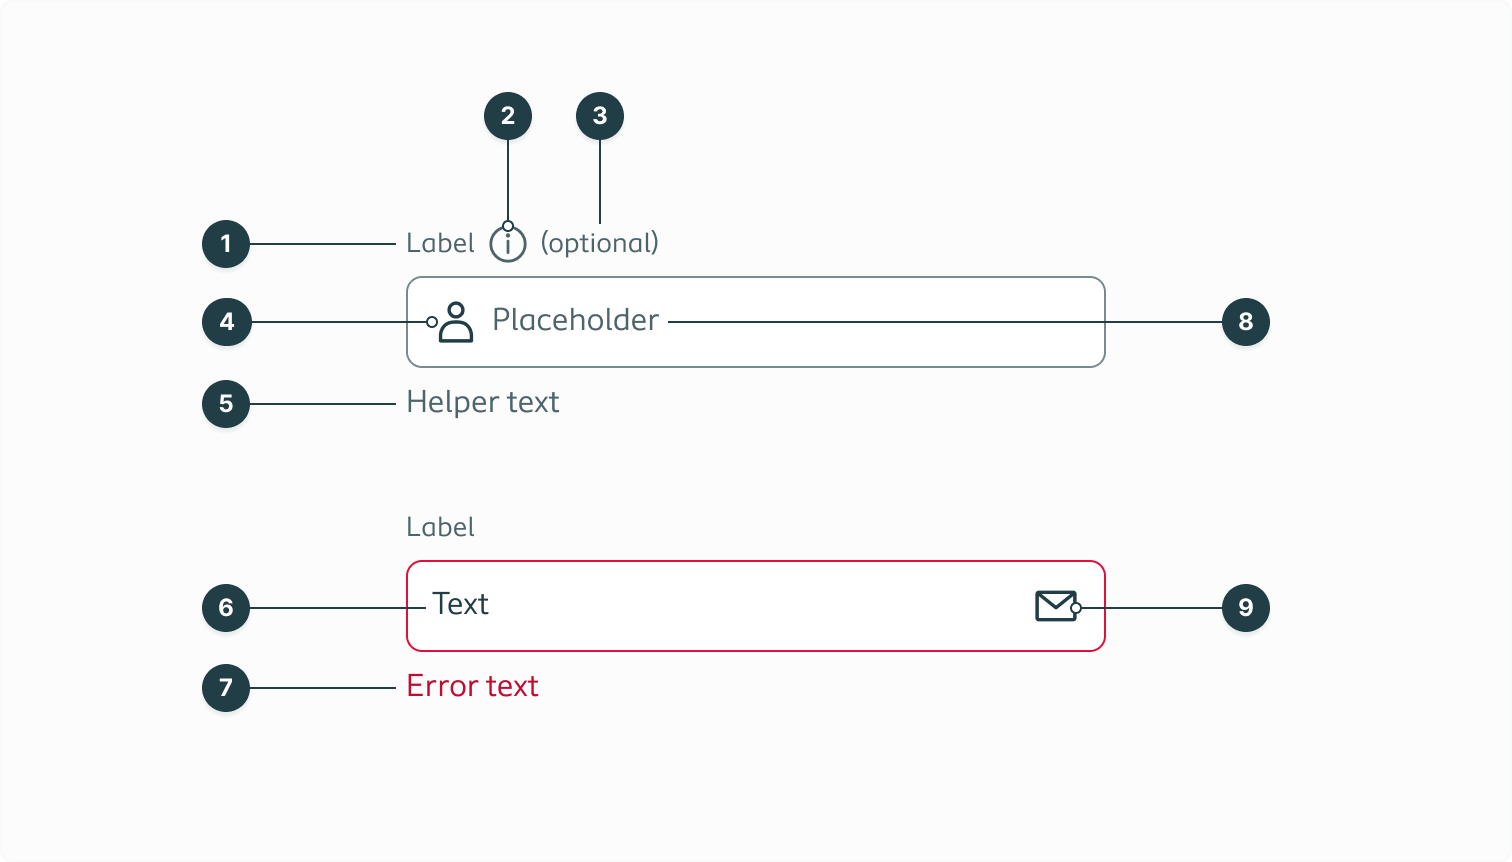Image resolution: width=1512 pixels, height=862 pixels.
Task: Select the 'Helper text' below the field
Action: pyautogui.click(x=483, y=402)
